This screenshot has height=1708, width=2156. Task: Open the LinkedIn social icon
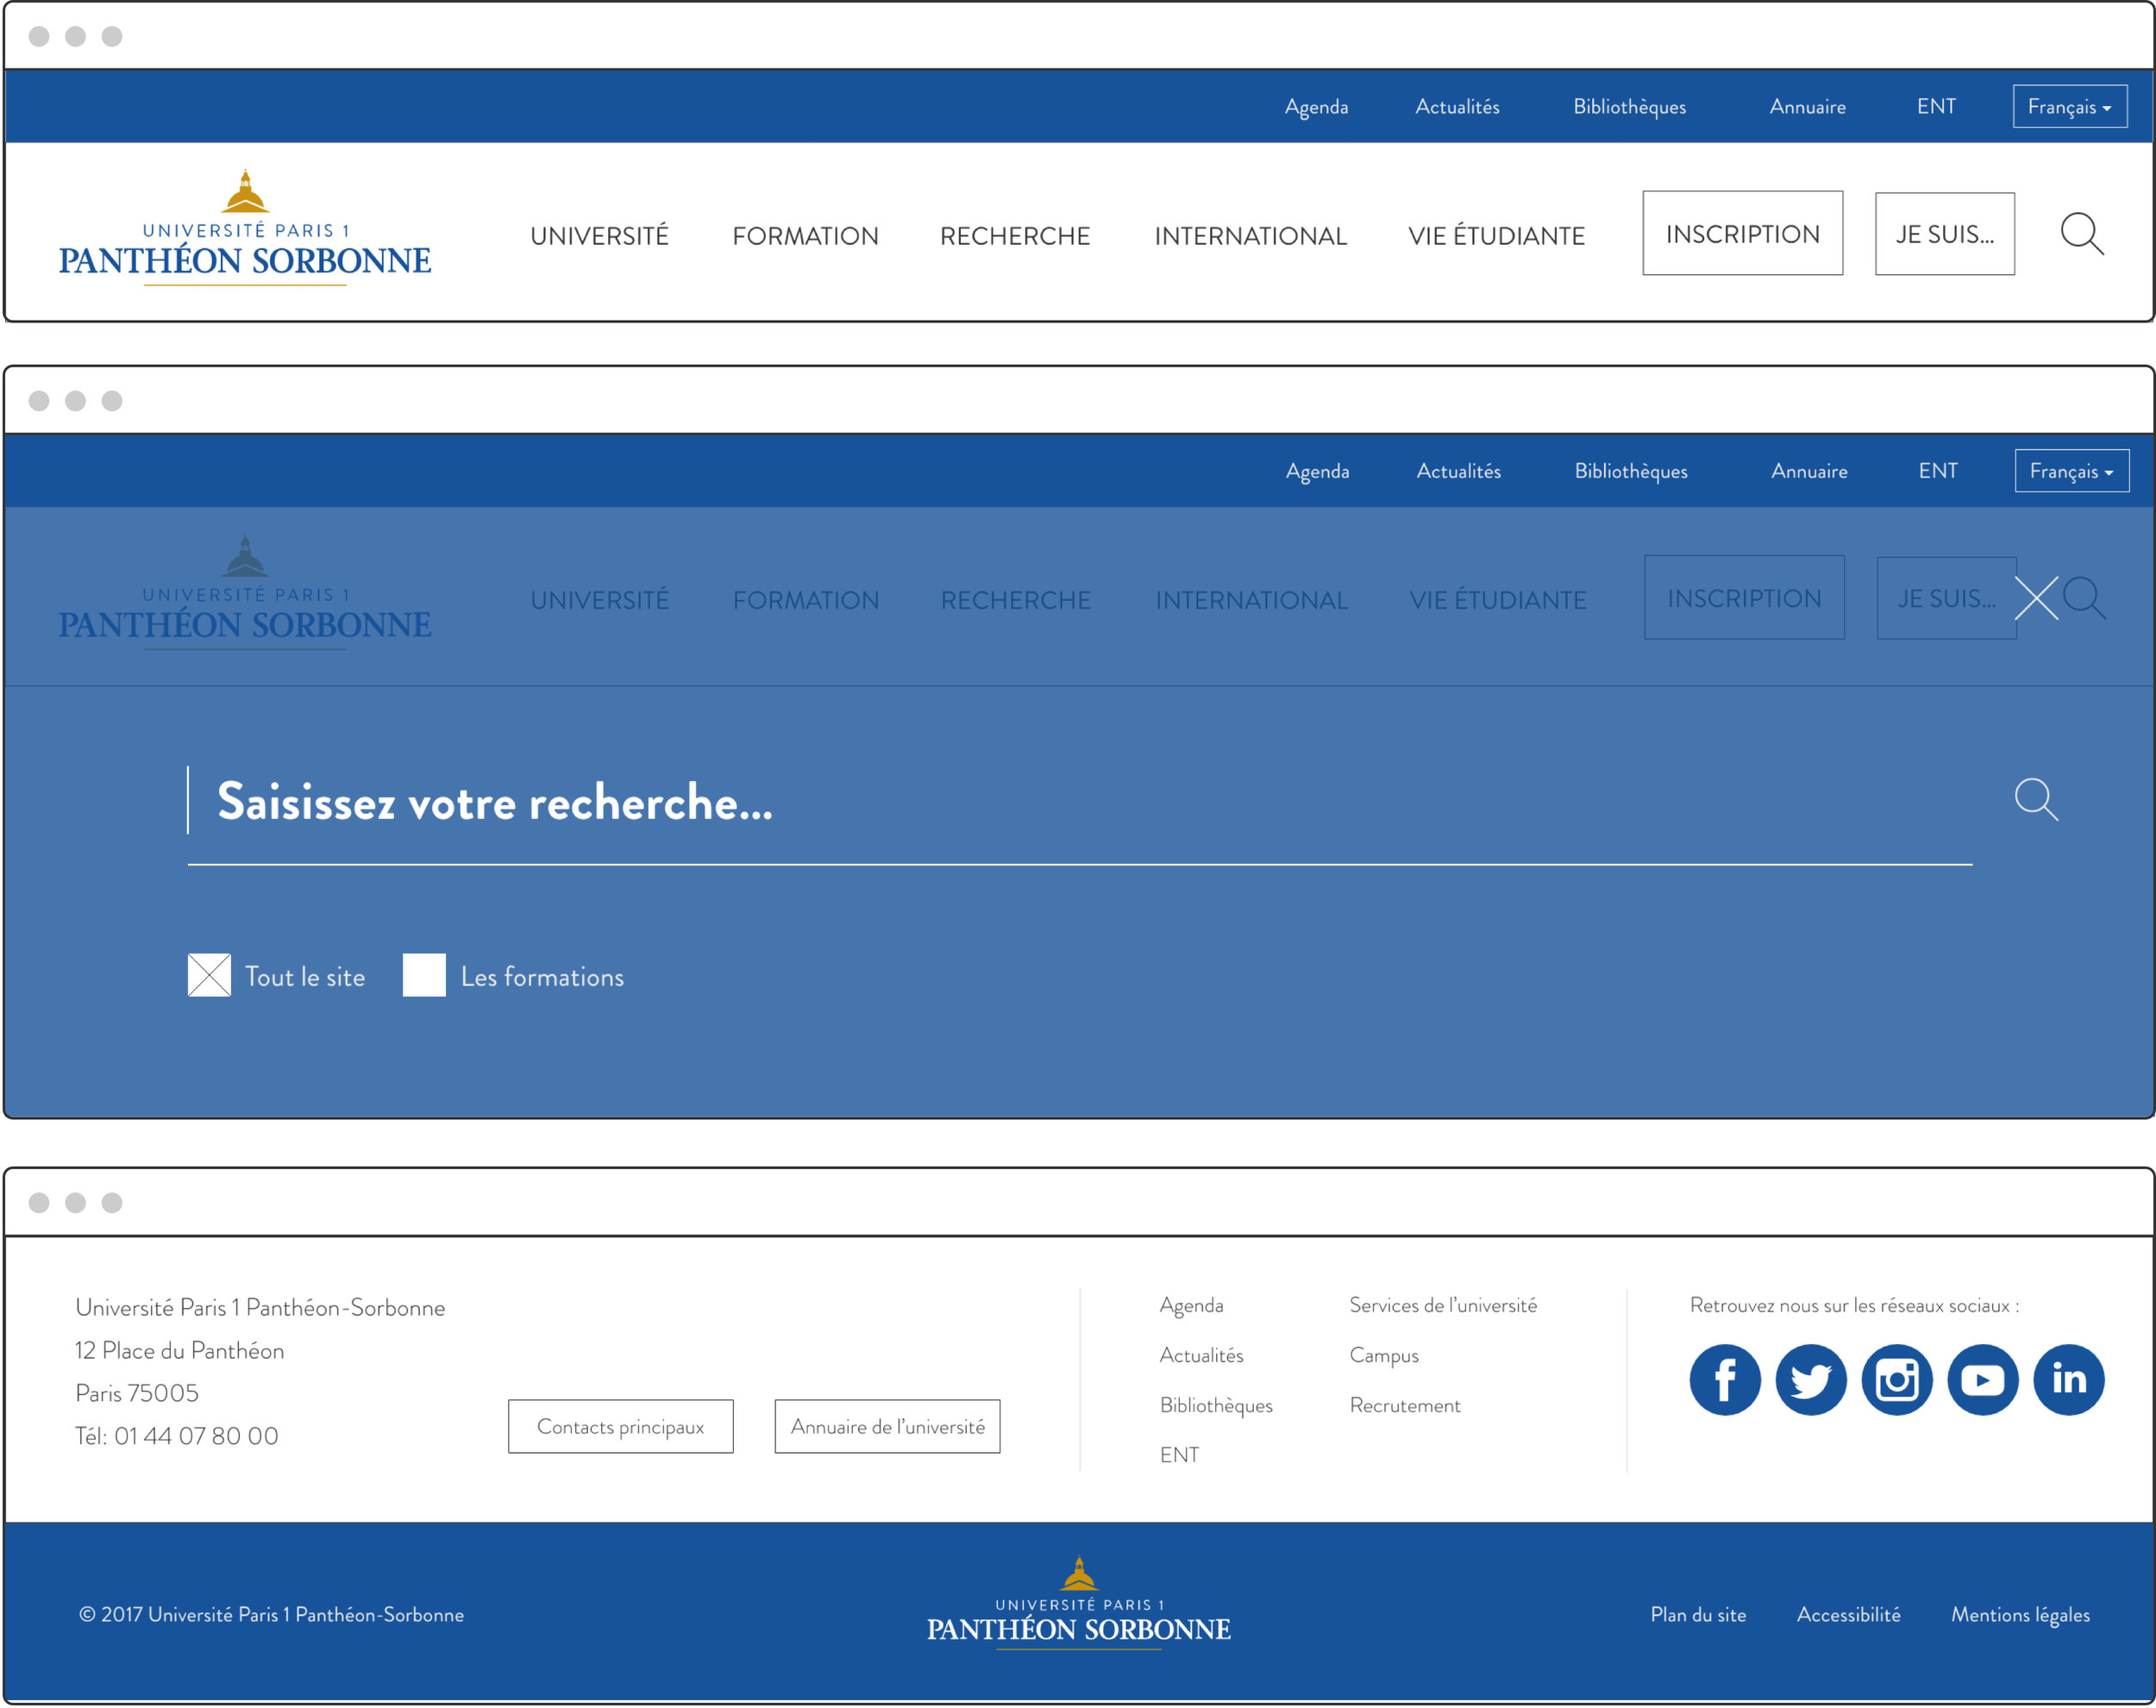[x=2069, y=1380]
